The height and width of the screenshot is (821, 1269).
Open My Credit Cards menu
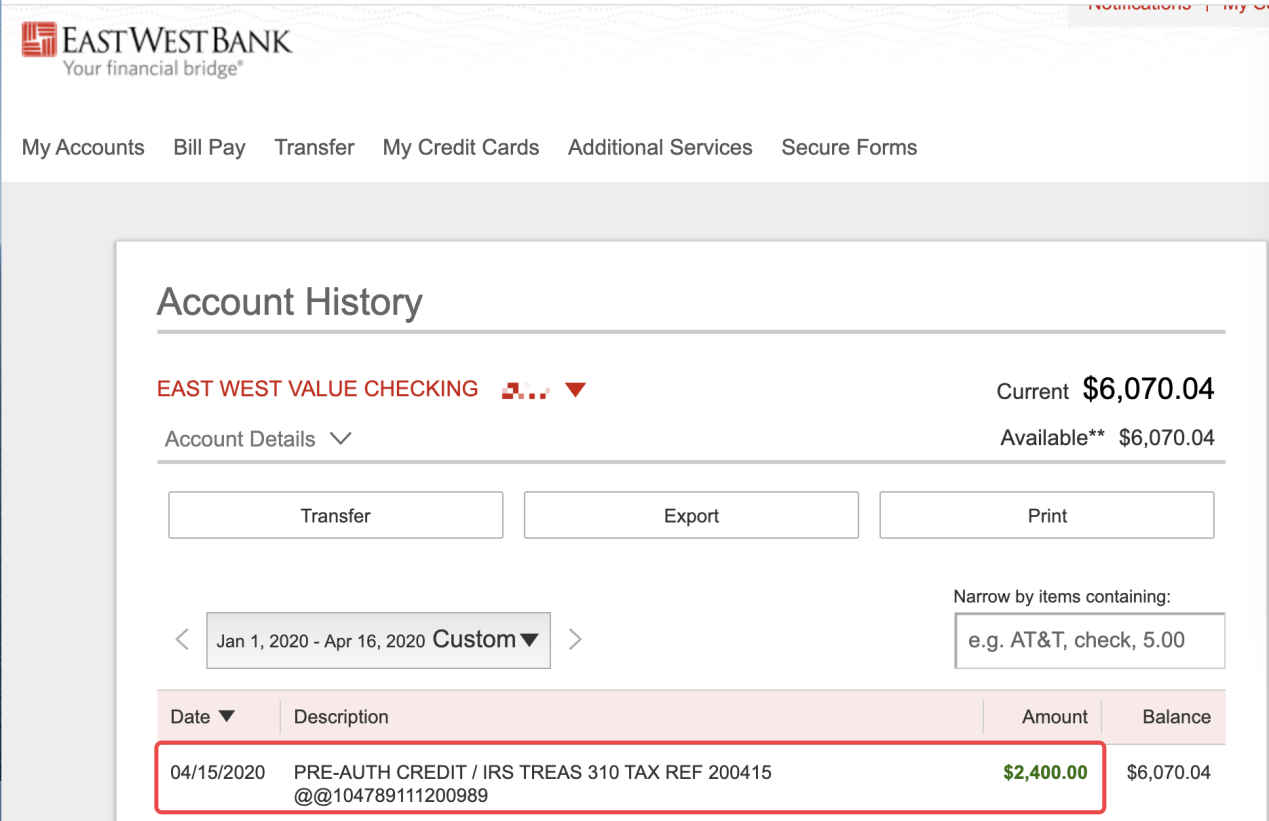click(461, 148)
